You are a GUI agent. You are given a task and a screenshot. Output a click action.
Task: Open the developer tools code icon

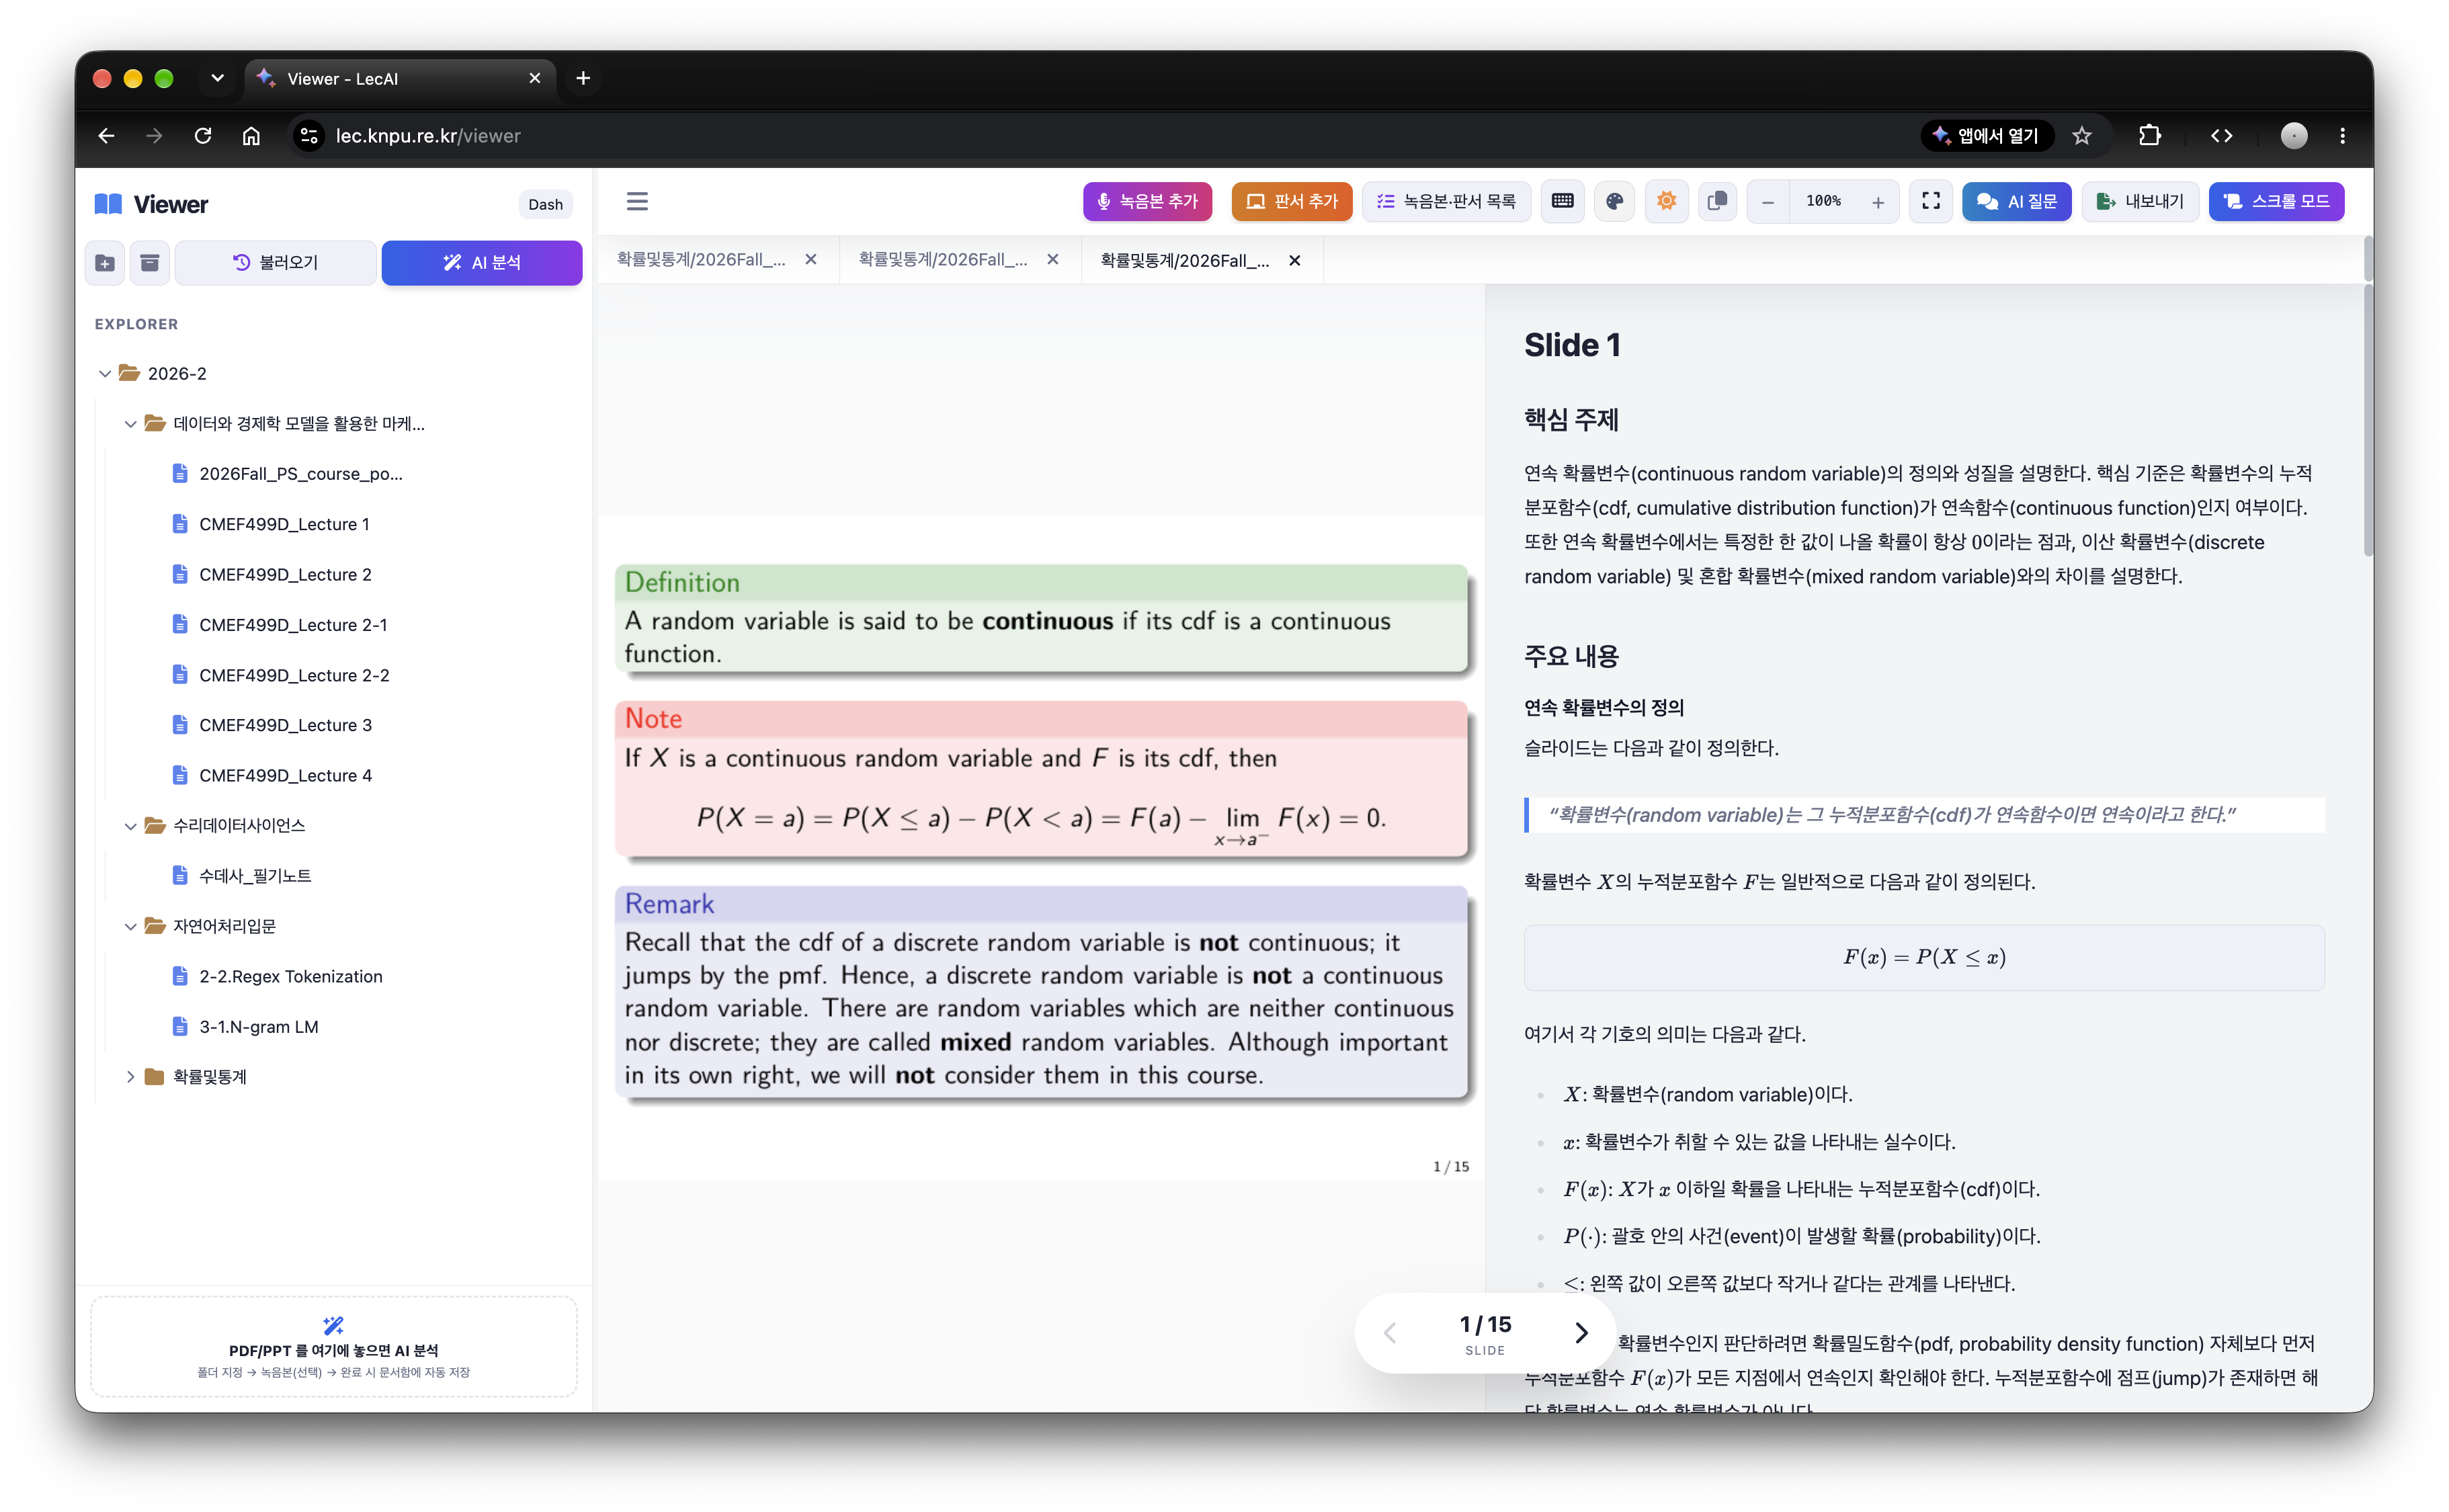click(2222, 136)
